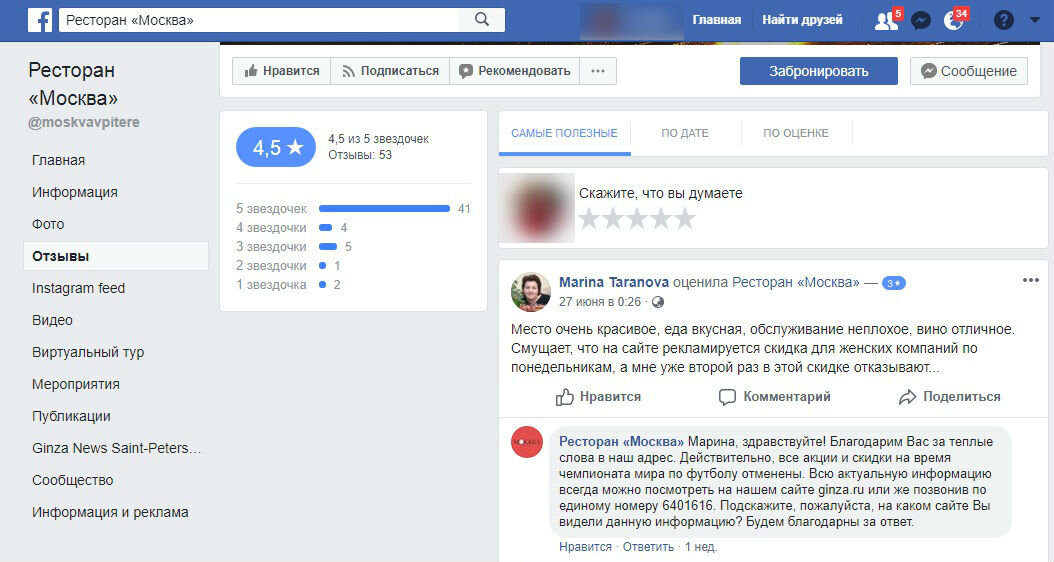The image size is (1054, 562).
Task: Open the help question mark icon
Action: click(x=1004, y=20)
